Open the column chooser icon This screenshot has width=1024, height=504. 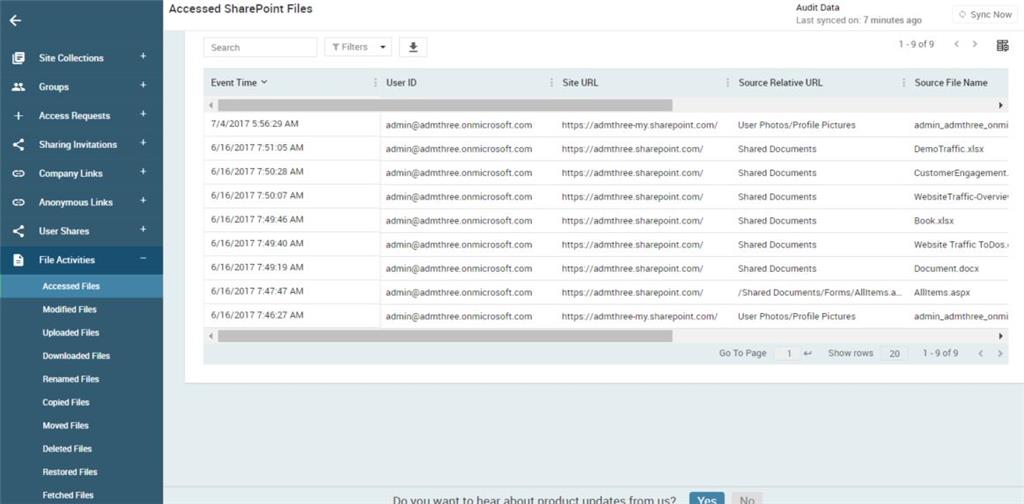point(1002,45)
